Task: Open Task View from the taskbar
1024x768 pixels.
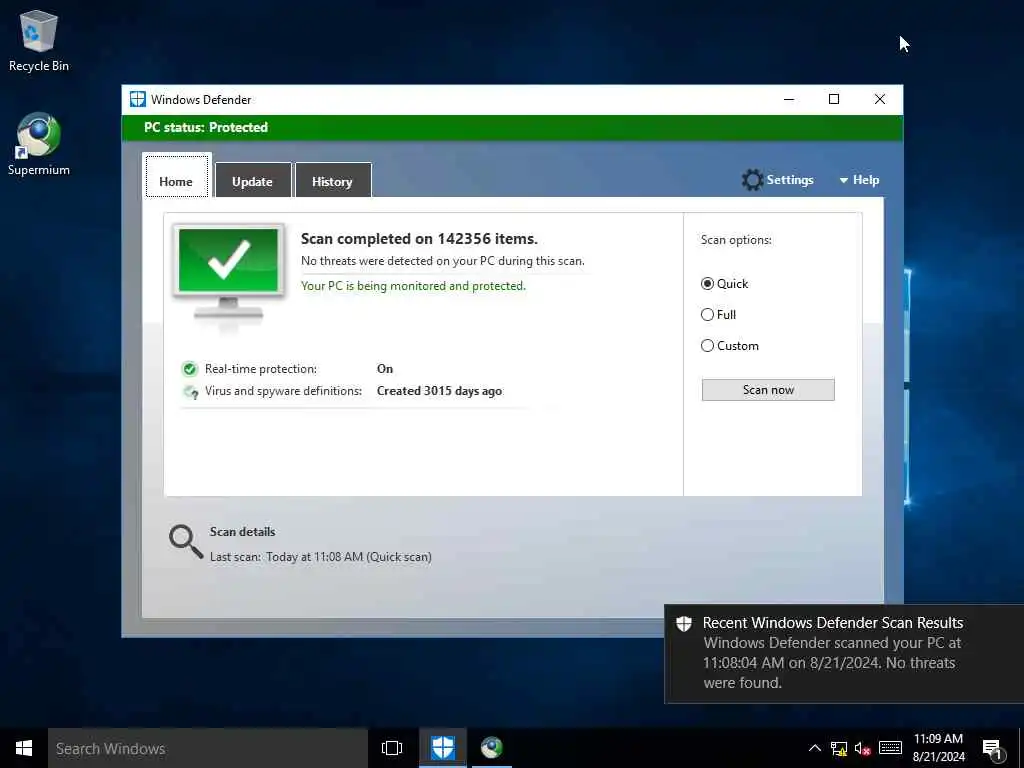Action: pos(392,748)
